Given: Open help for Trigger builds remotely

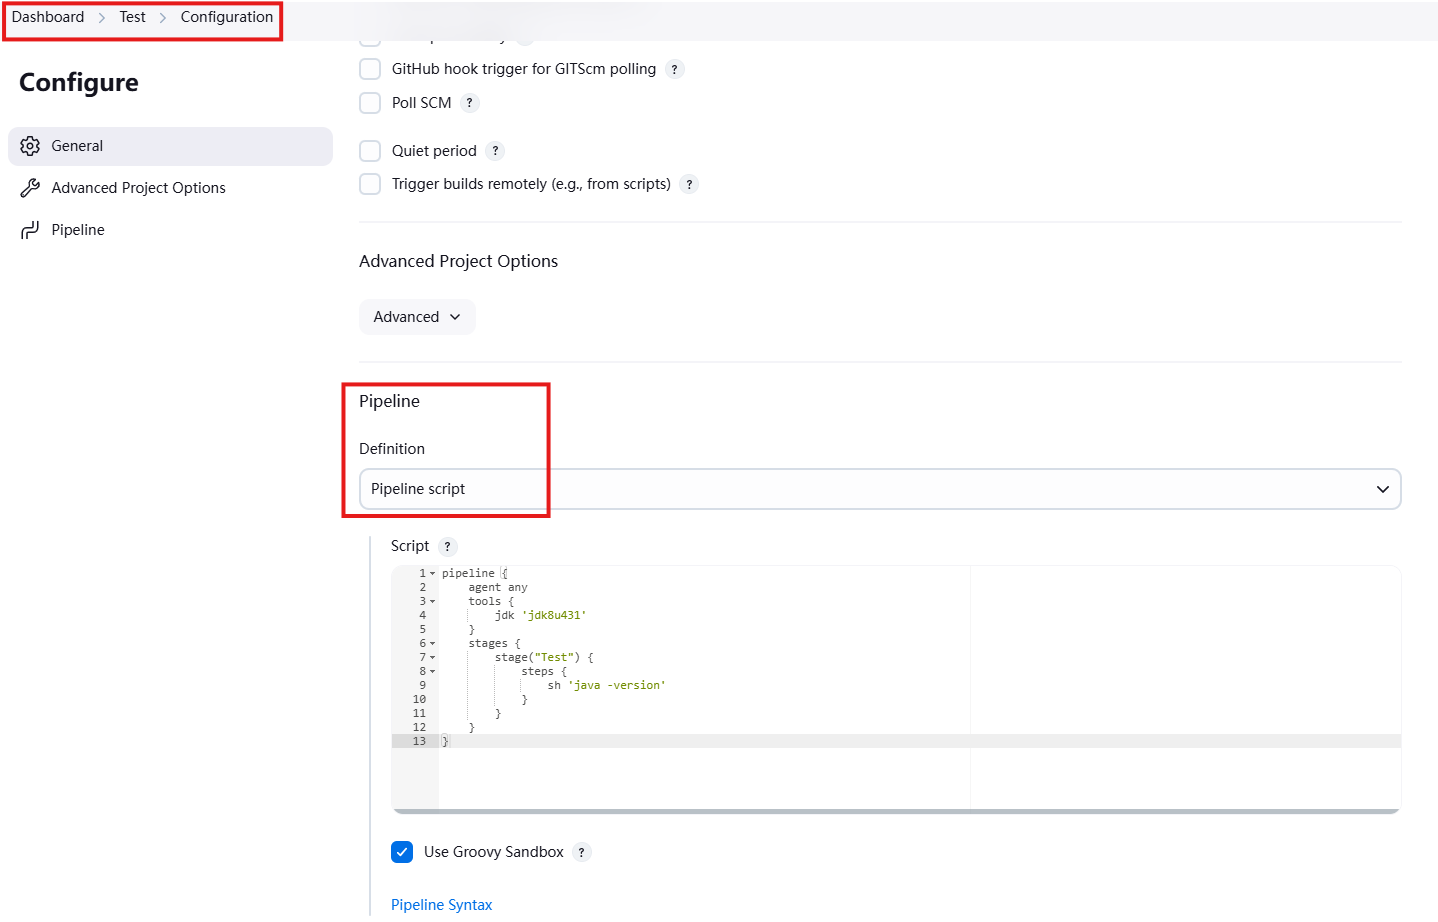Looking at the screenshot, I should (x=688, y=184).
